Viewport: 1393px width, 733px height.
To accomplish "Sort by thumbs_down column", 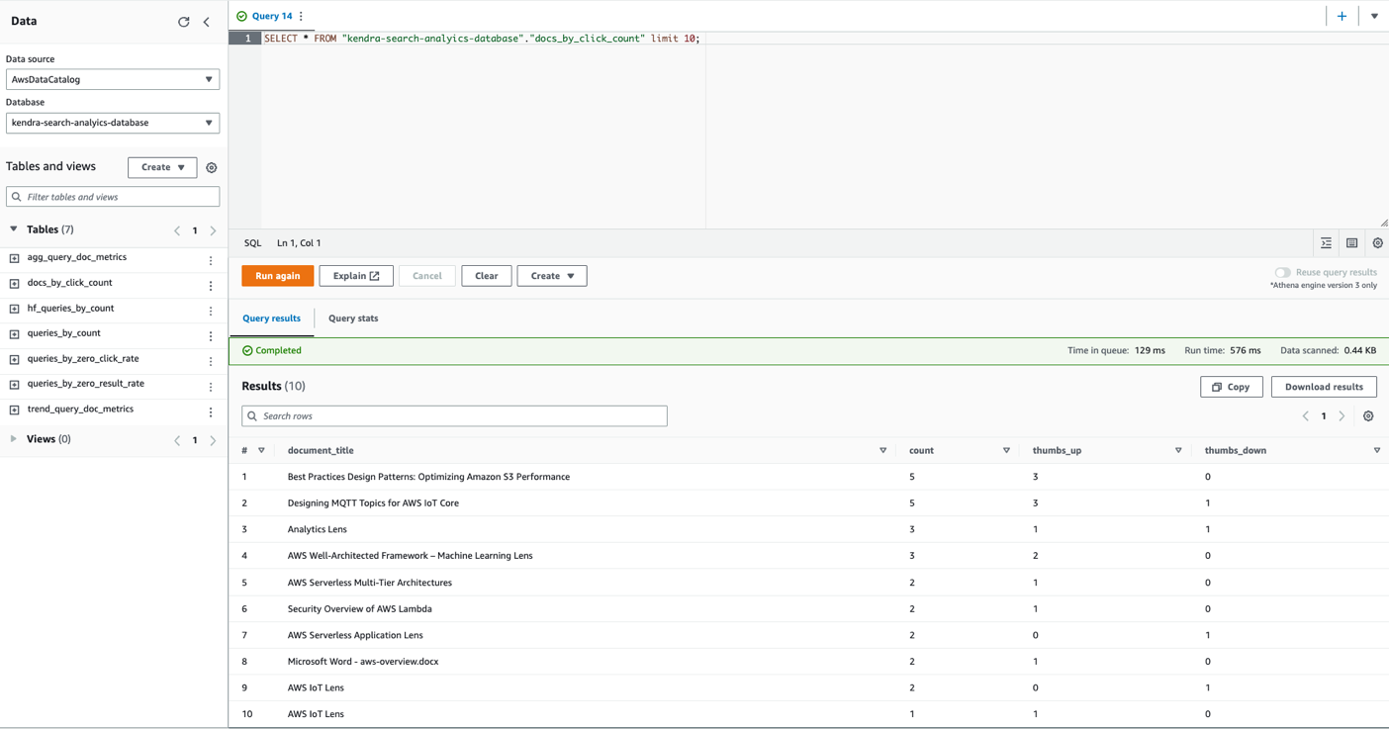I will coord(1377,451).
